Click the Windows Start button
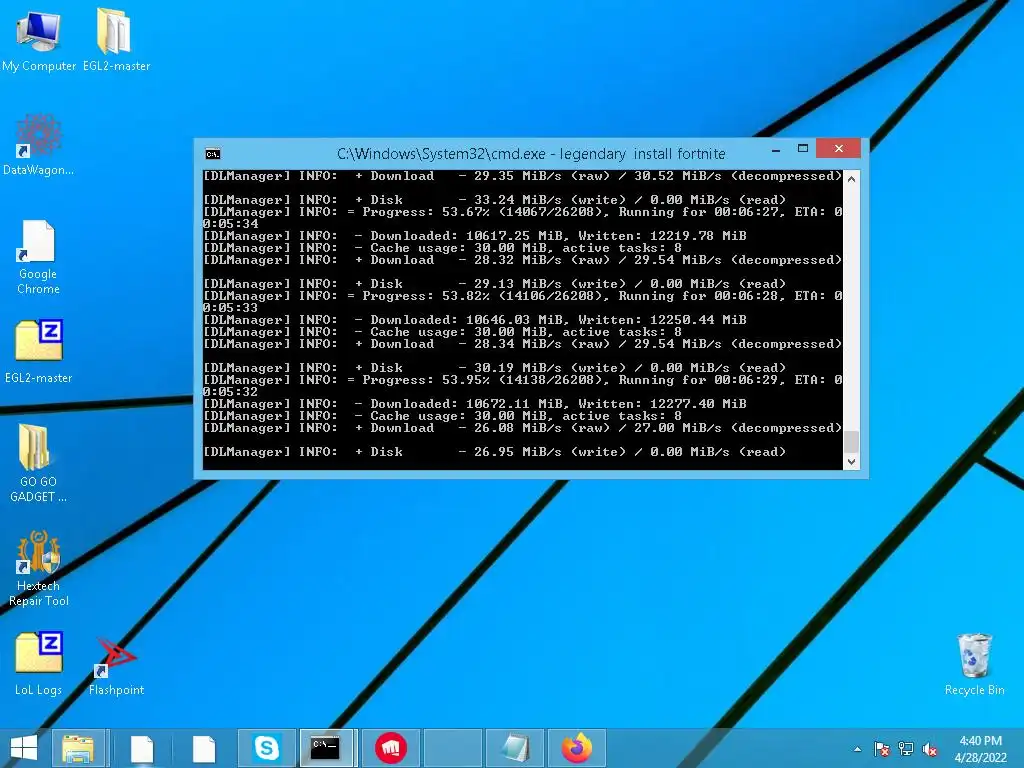Image resolution: width=1024 pixels, height=768 pixels. [24, 748]
